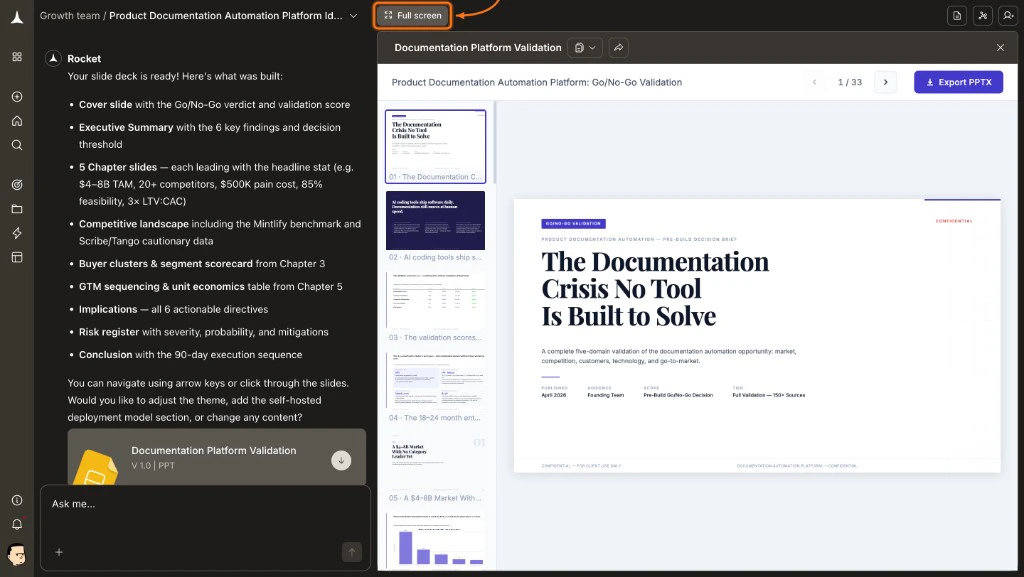1024x577 pixels.
Task: Click Export PPTX
Action: pyautogui.click(x=958, y=83)
